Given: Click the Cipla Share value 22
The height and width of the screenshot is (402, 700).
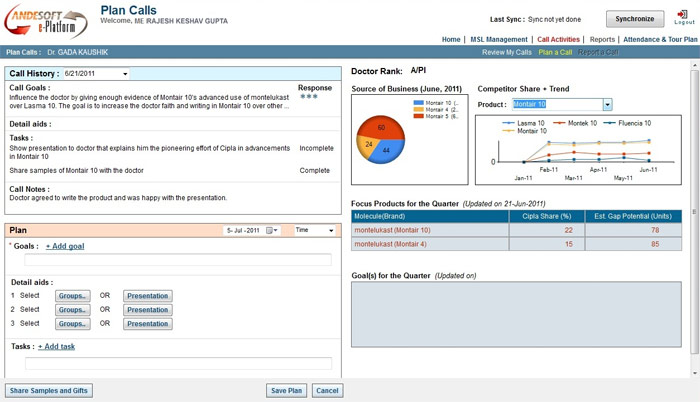Looking at the screenshot, I should [568, 230].
